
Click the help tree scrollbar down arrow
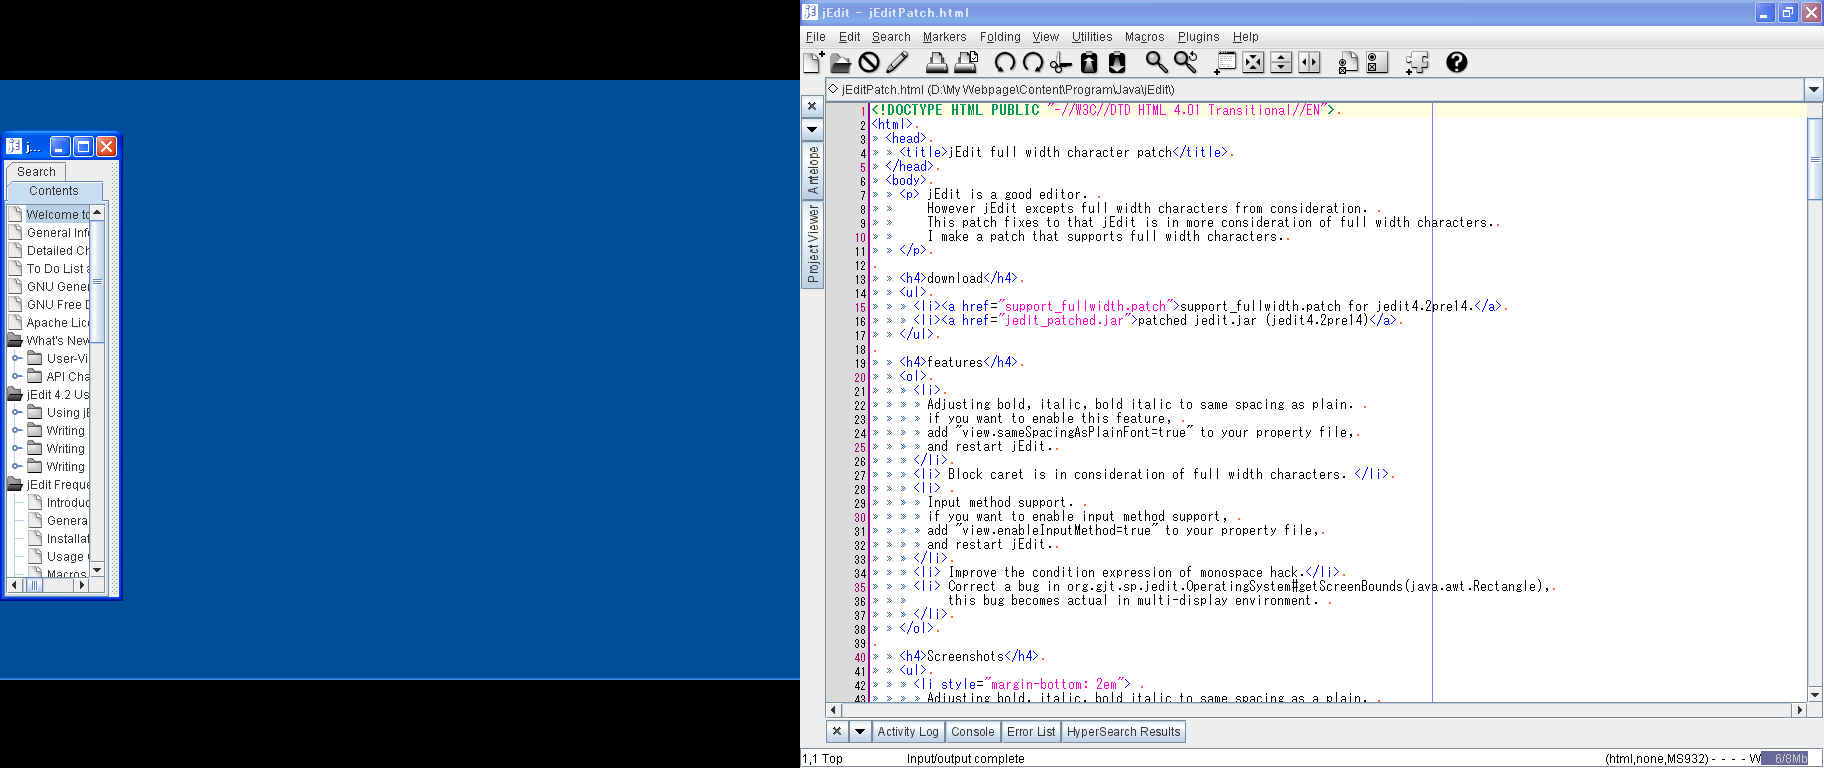[x=97, y=569]
